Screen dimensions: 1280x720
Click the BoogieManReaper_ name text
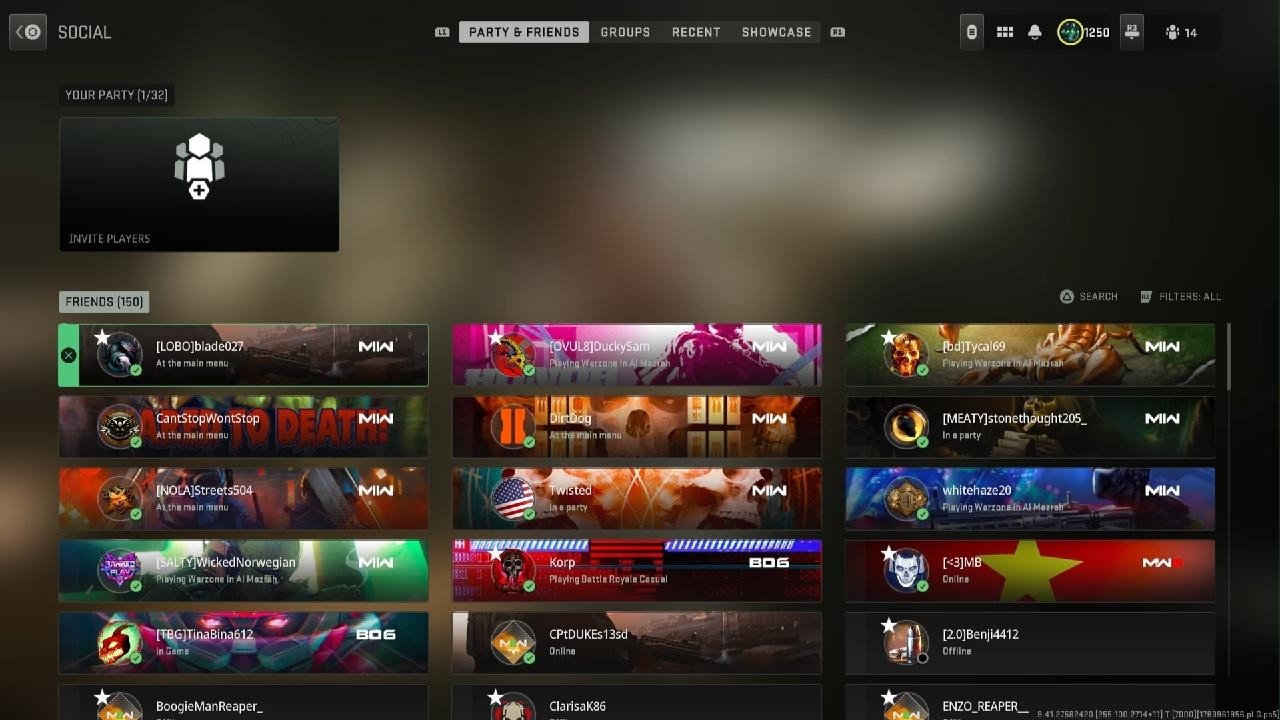click(x=209, y=706)
